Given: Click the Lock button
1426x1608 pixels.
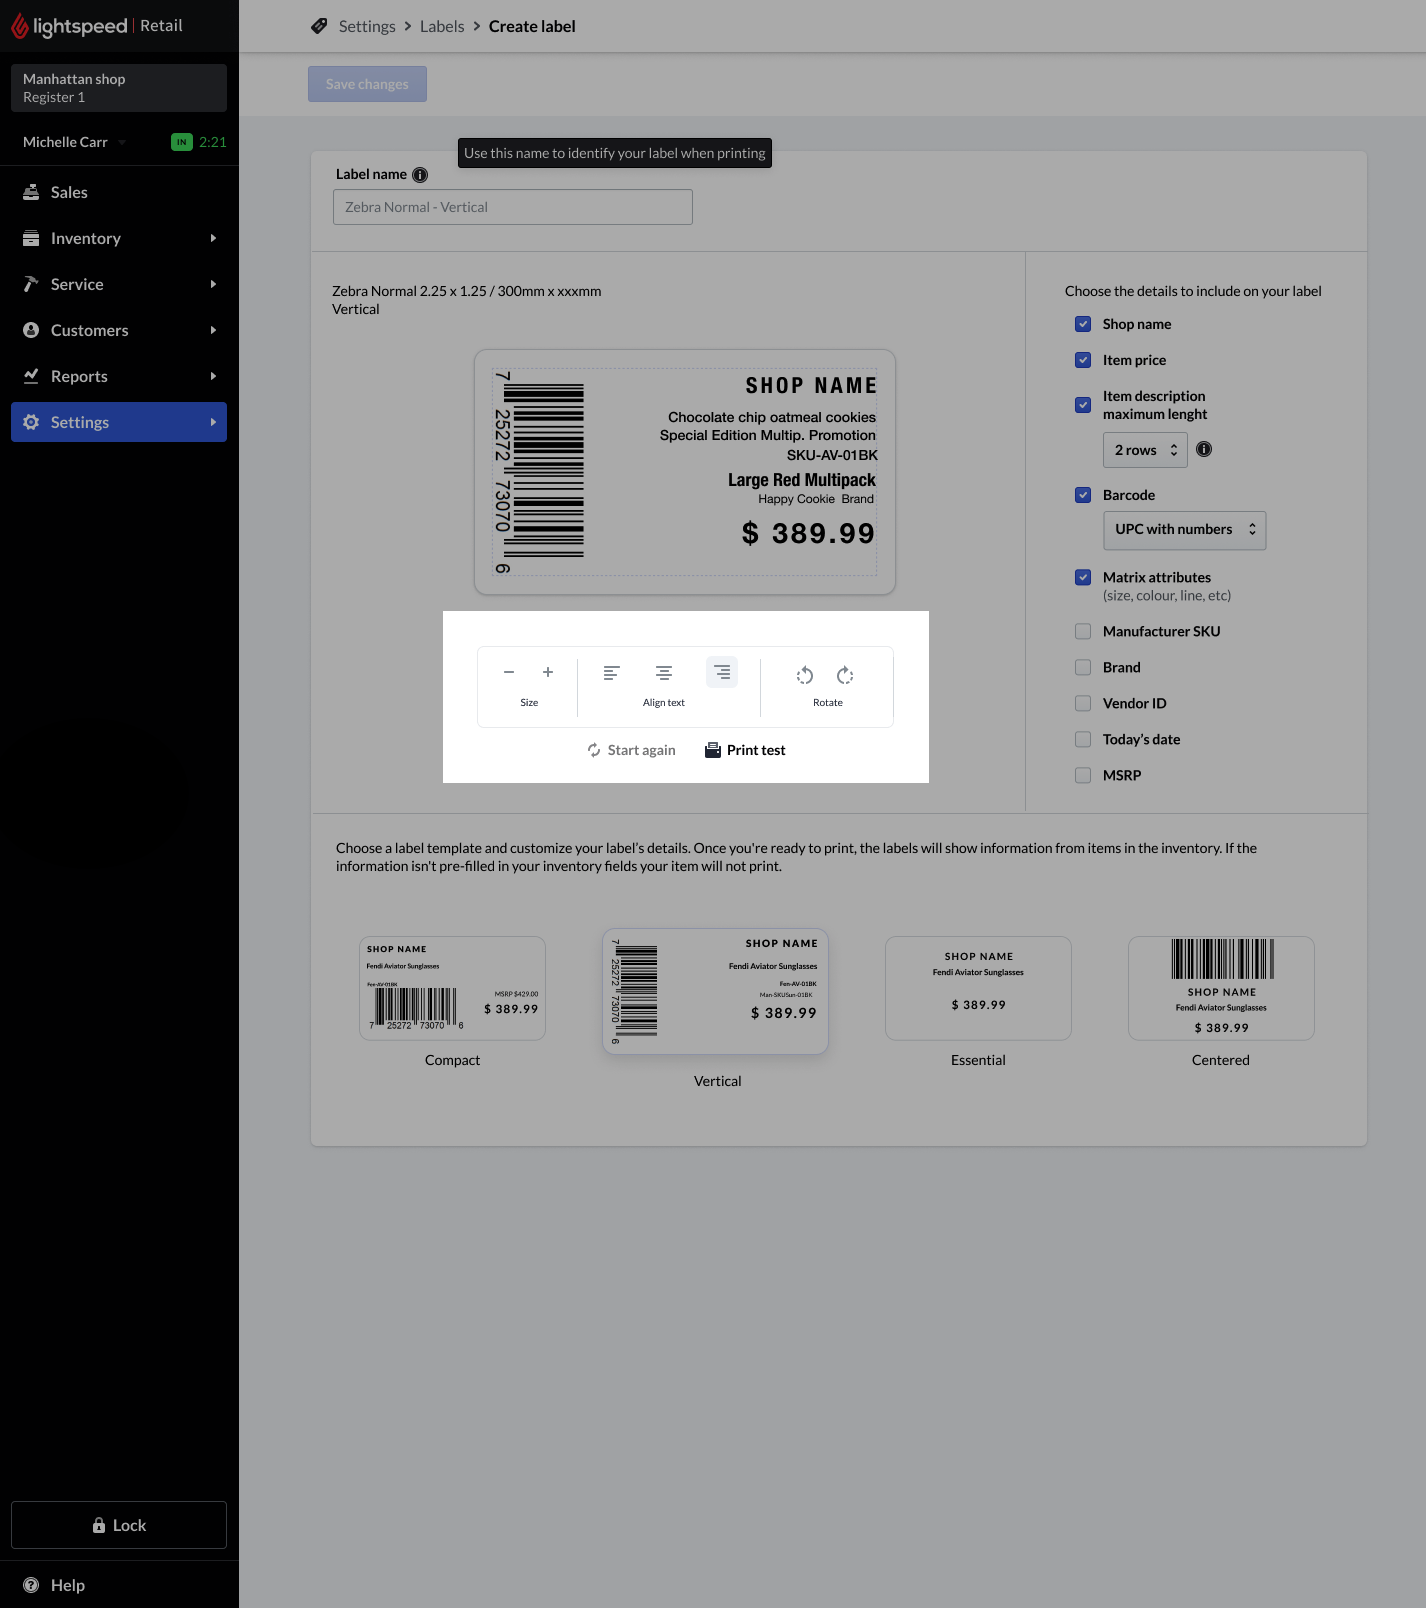Looking at the screenshot, I should coord(119,1525).
